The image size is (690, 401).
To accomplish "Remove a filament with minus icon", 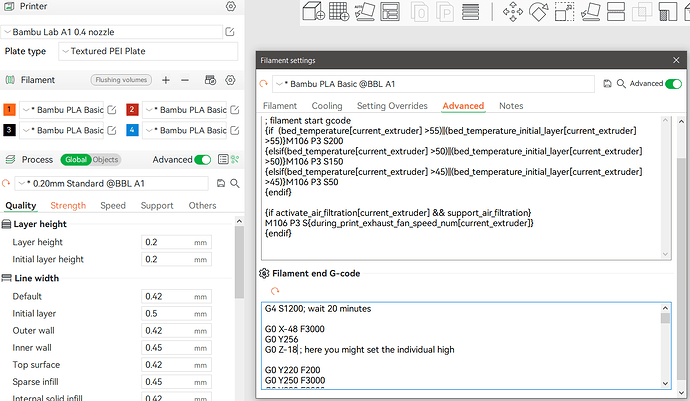I will [185, 80].
